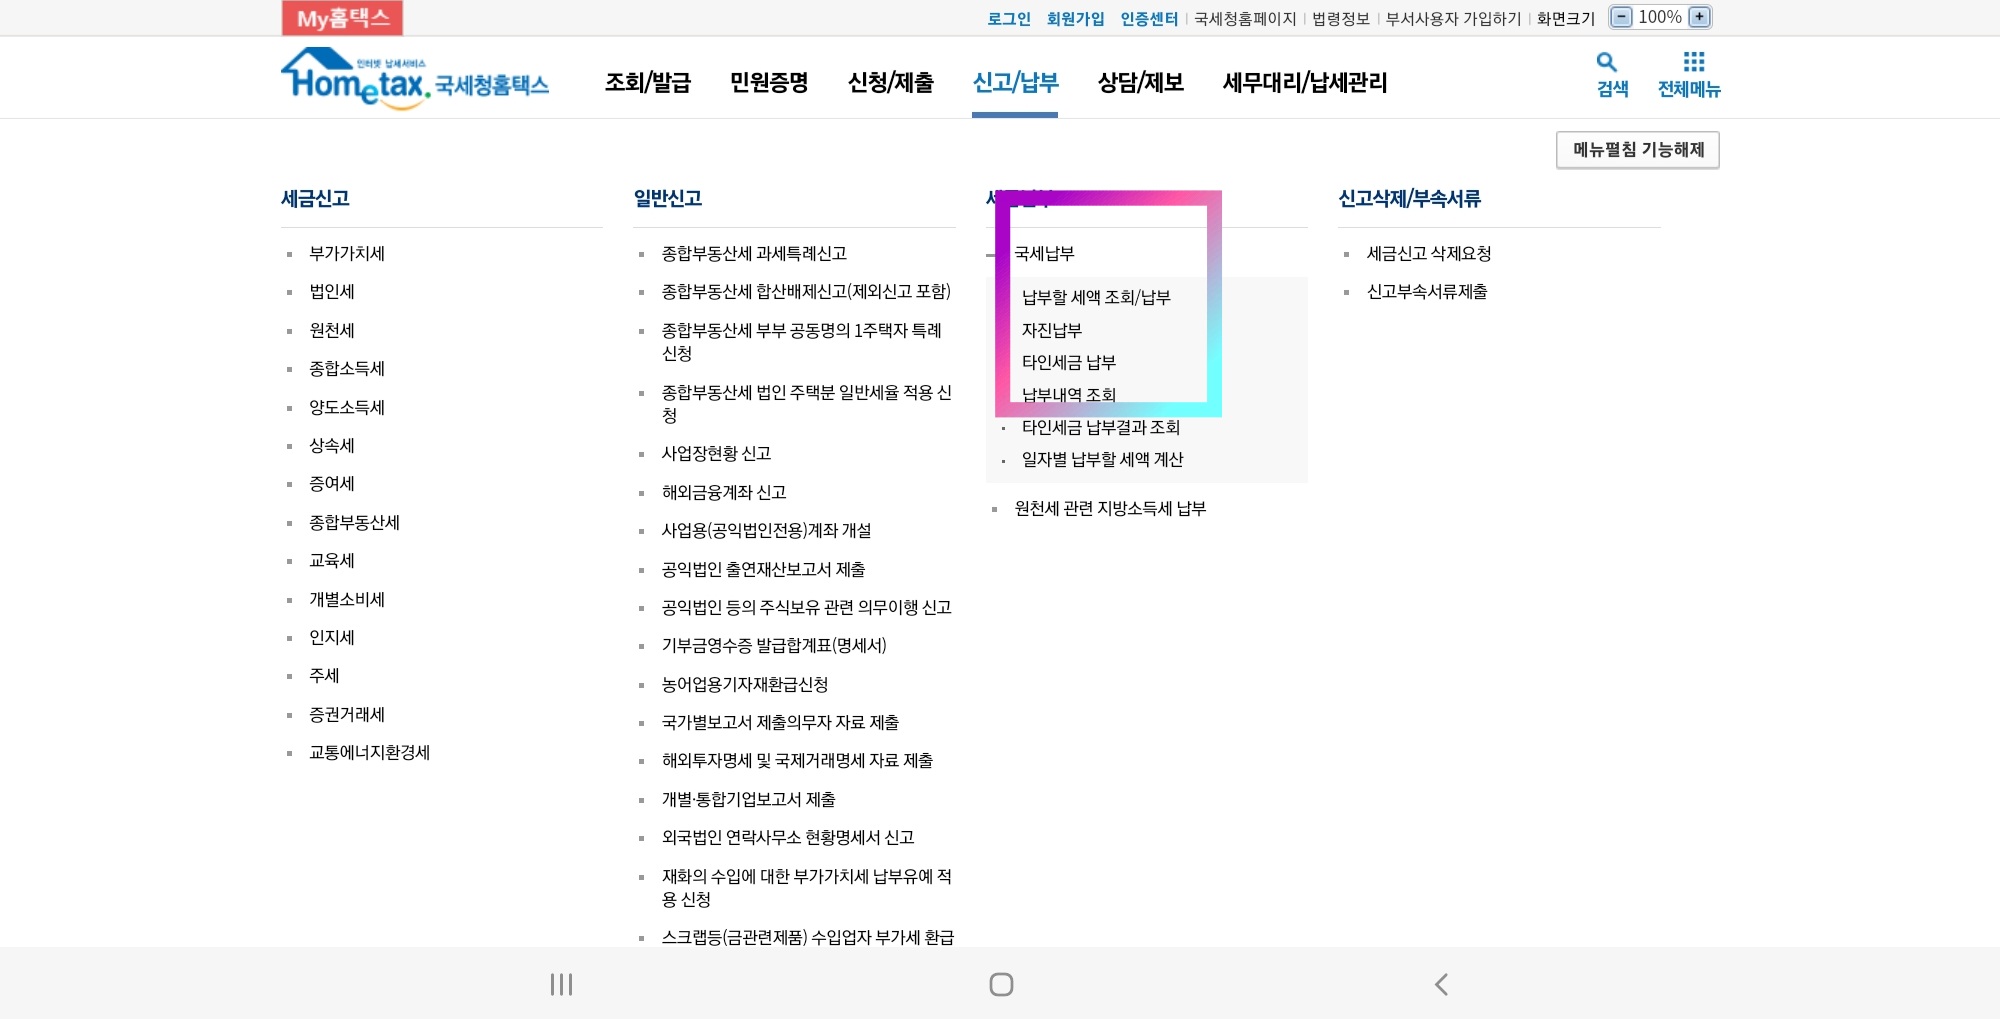Open 외국법인 연락사무소 현황명세서 신고
The height and width of the screenshot is (1019, 2000).
pyautogui.click(x=788, y=837)
